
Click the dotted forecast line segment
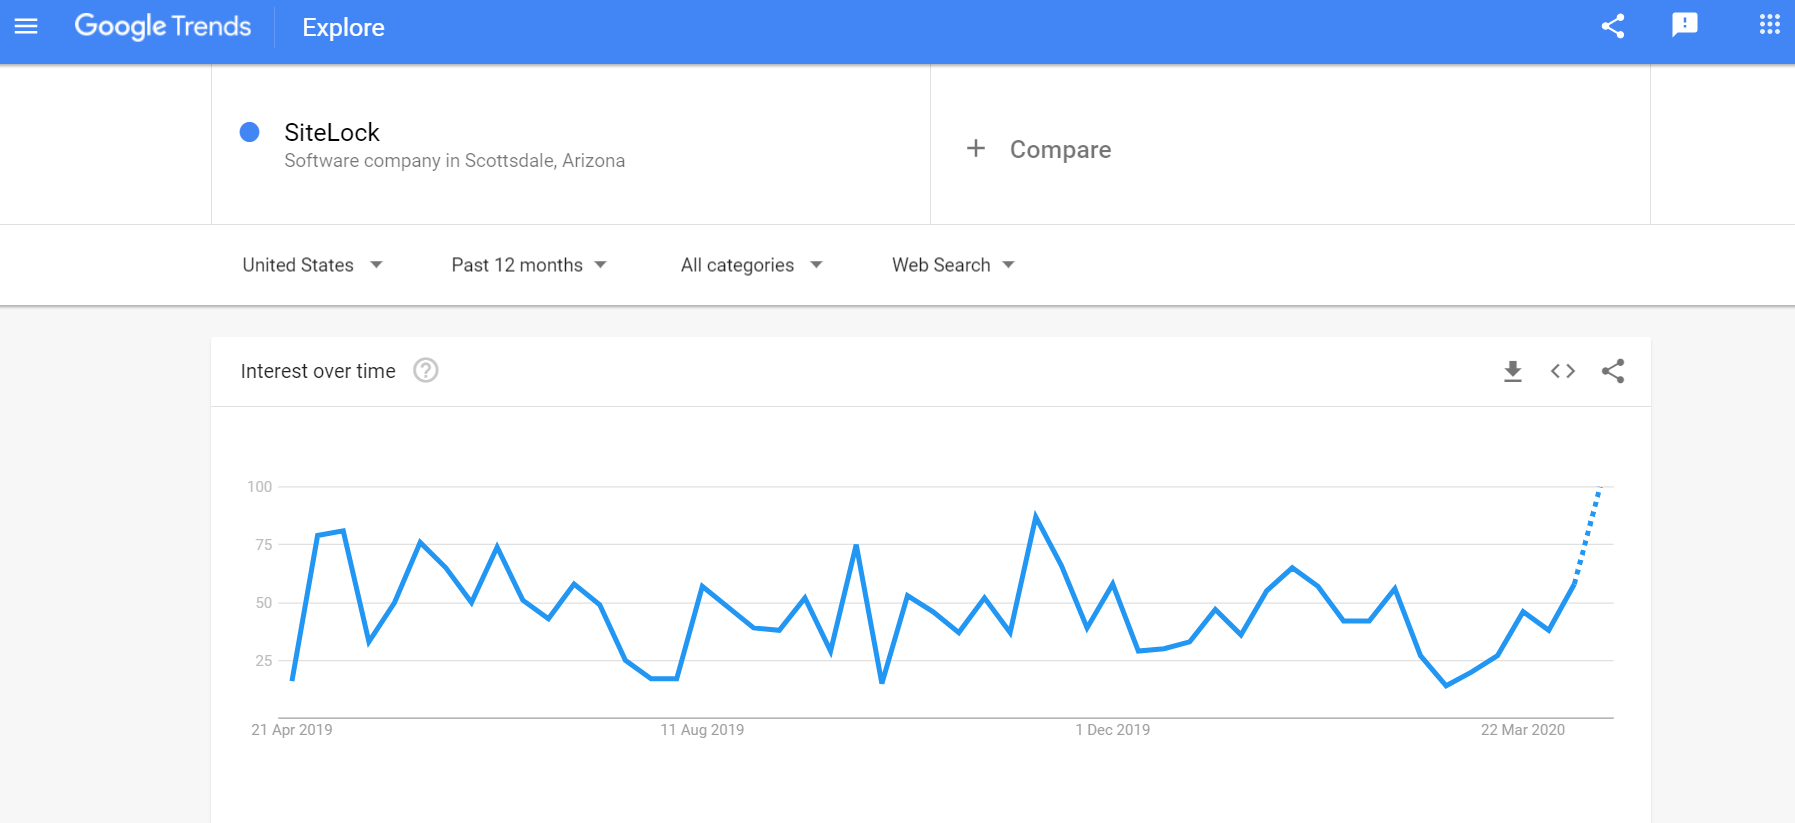pyautogui.click(x=1588, y=533)
